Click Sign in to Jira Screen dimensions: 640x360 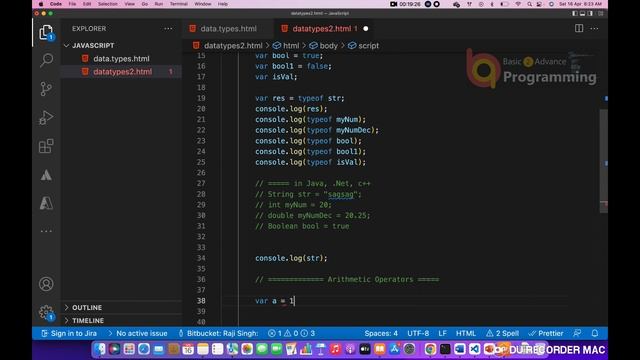click(69, 333)
